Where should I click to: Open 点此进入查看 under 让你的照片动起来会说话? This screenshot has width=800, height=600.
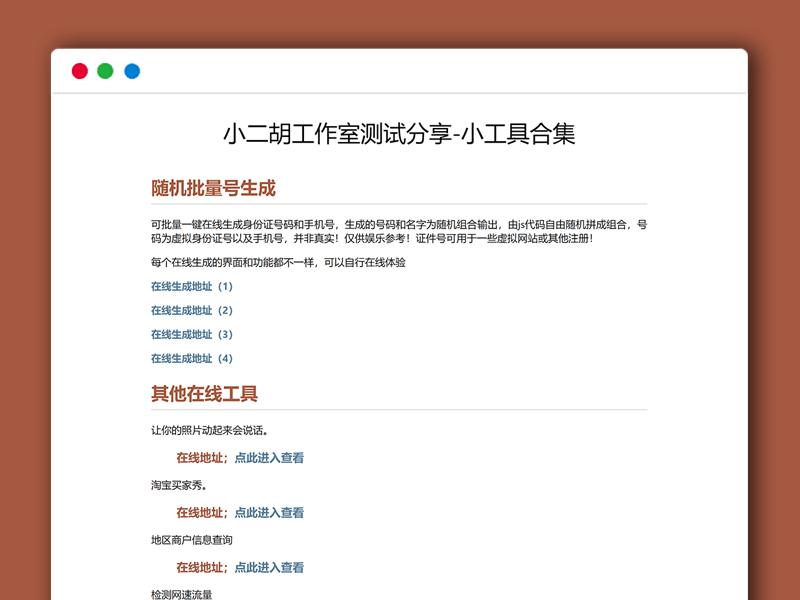point(269,458)
